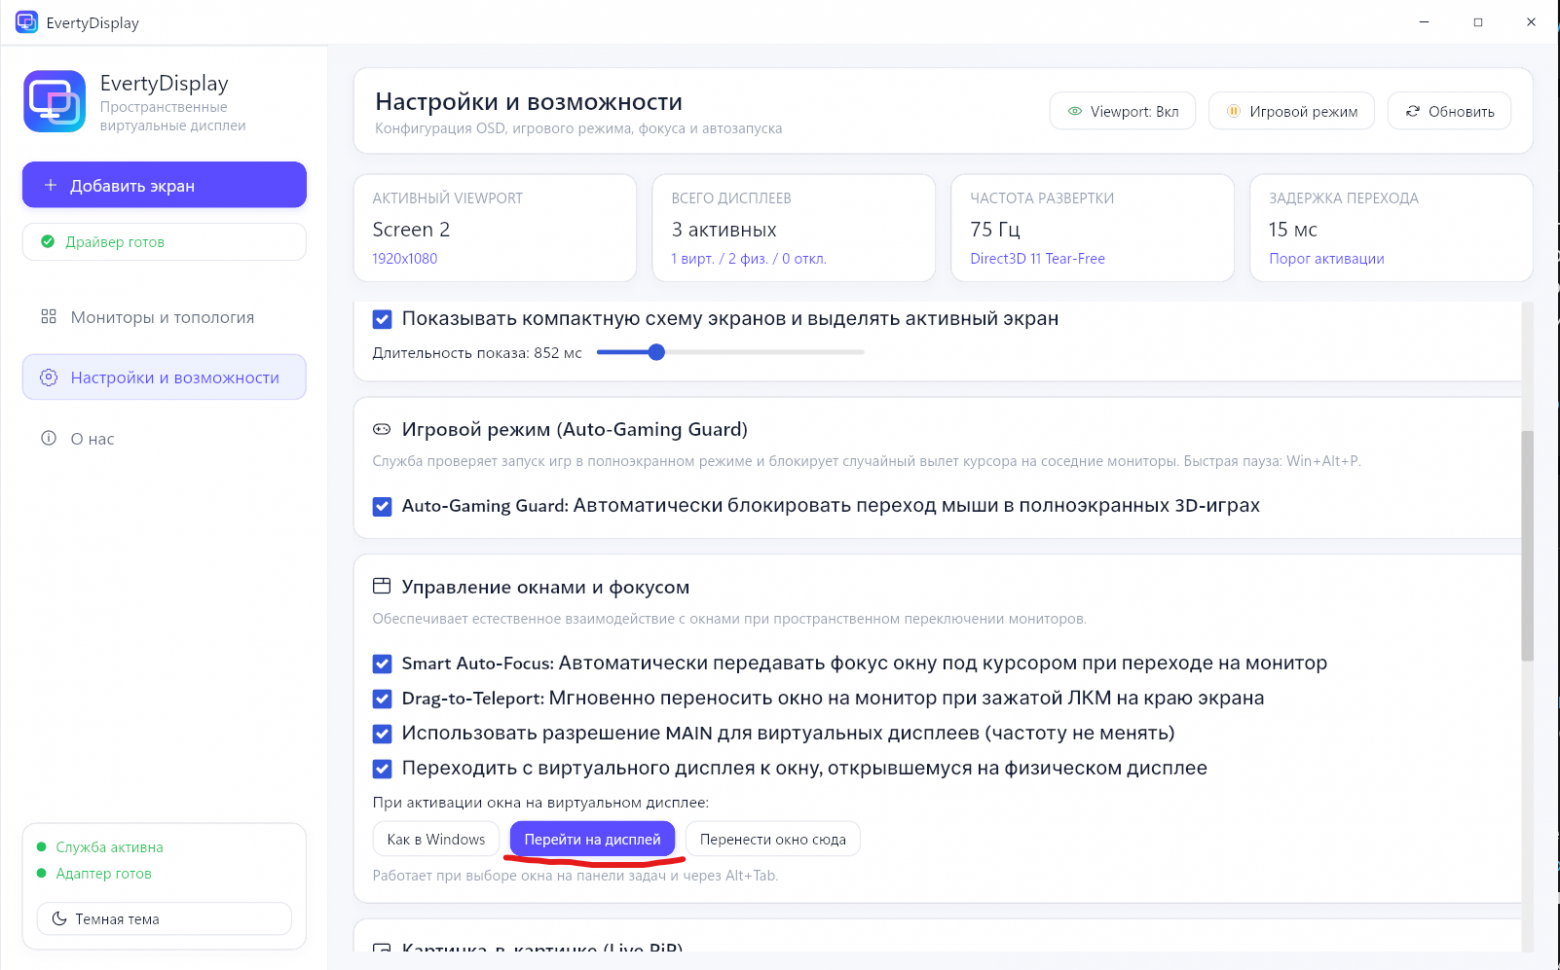
Task: Click the grid icon by Мониторы и топология
Action: (48, 317)
